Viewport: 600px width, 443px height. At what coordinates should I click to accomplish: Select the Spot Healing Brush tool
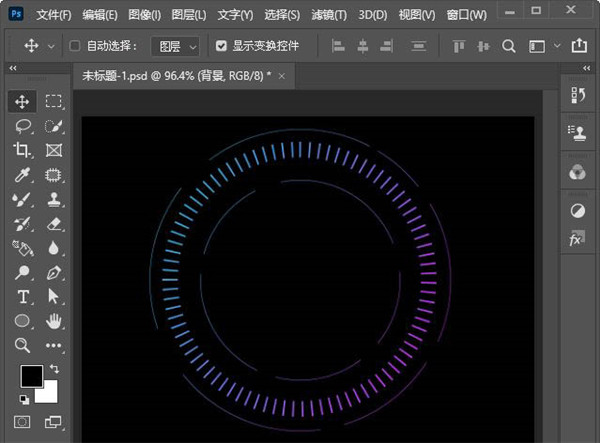tap(54, 175)
